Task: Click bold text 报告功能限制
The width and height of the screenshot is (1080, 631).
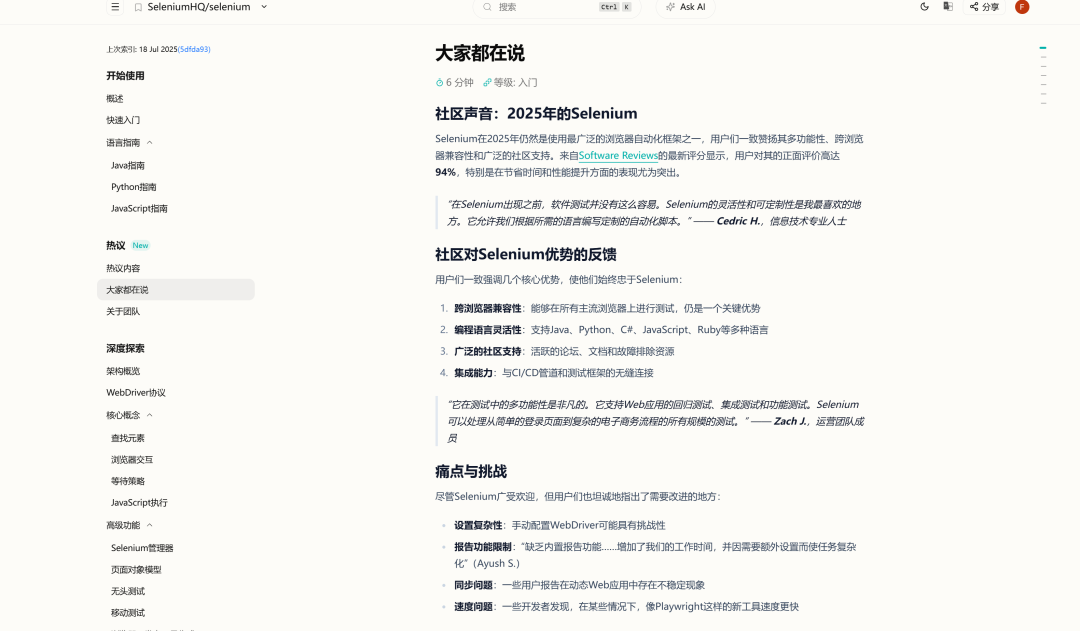Action: pyautogui.click(x=483, y=547)
